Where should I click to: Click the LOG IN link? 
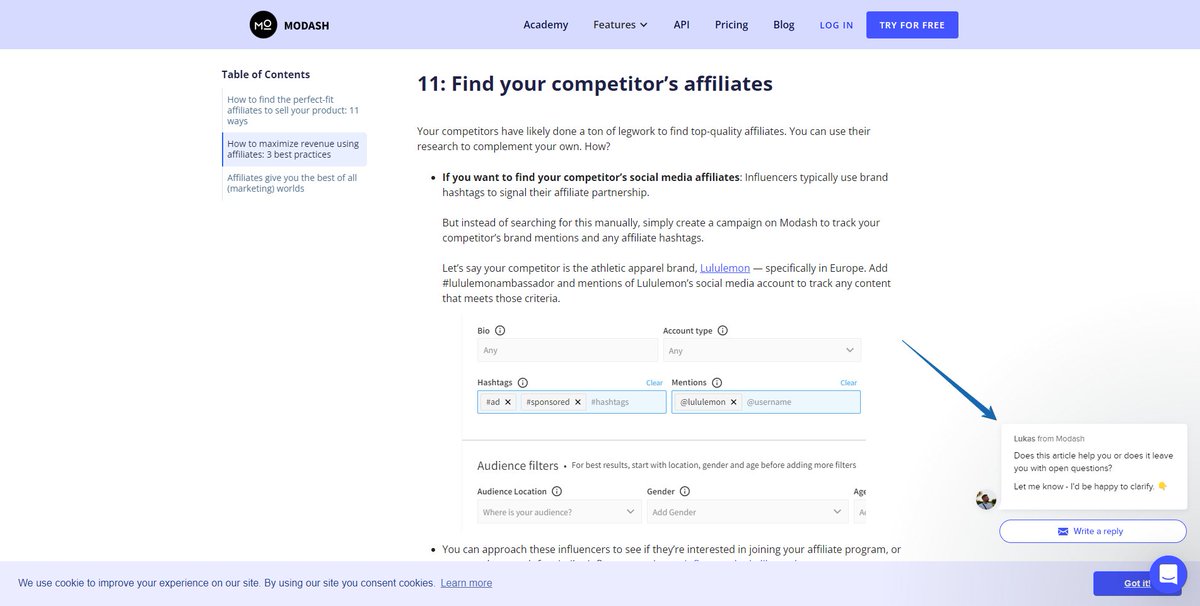[836, 25]
